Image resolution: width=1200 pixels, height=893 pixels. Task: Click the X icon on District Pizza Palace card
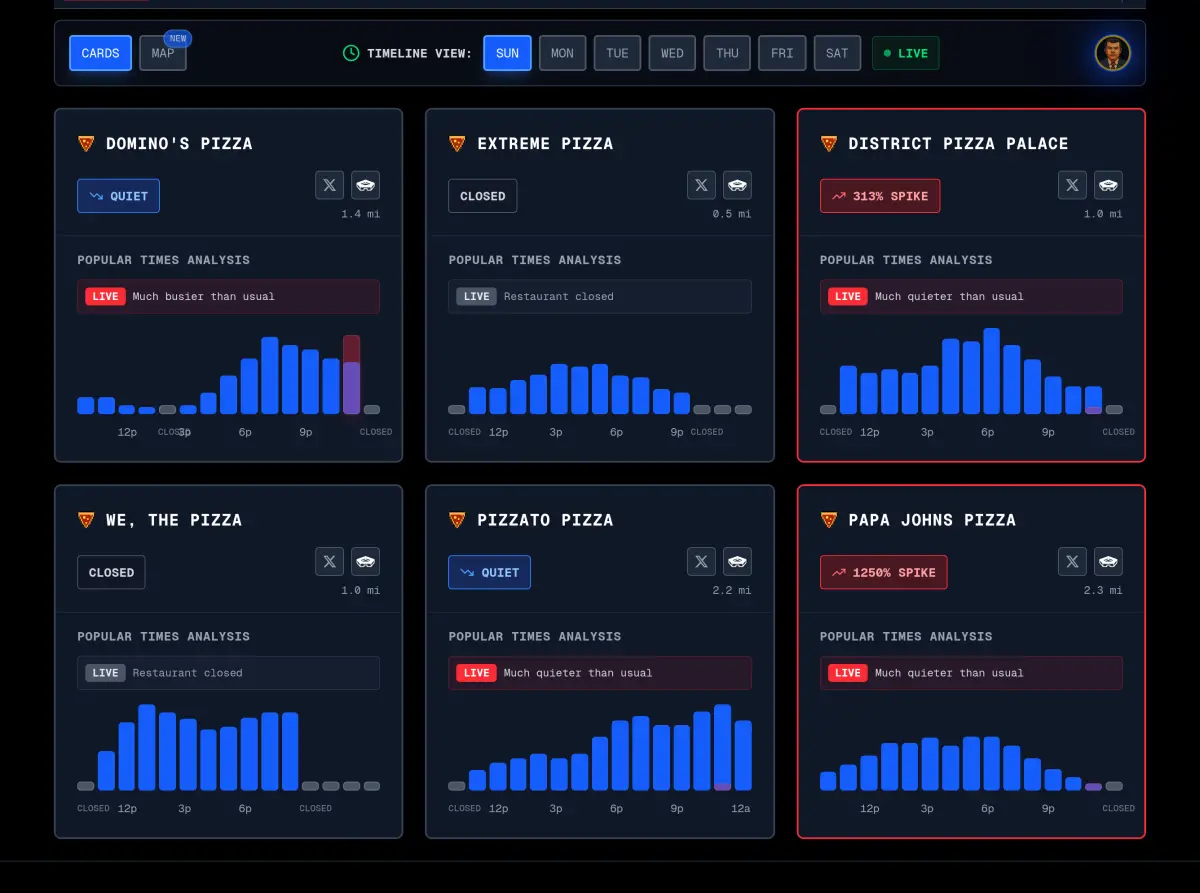point(1072,185)
